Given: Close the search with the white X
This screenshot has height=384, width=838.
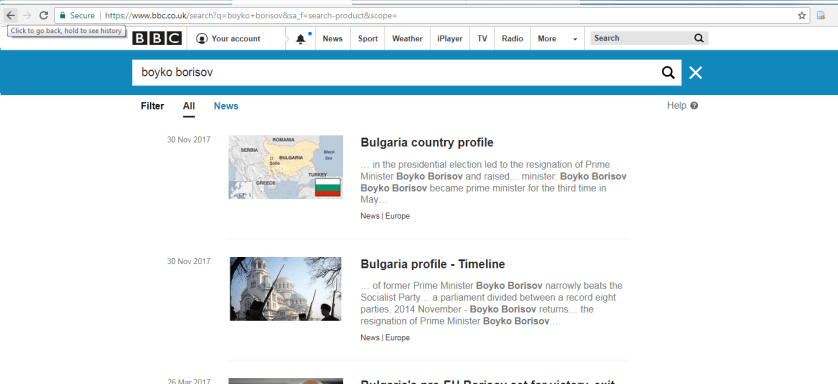Looking at the screenshot, I should tap(695, 73).
